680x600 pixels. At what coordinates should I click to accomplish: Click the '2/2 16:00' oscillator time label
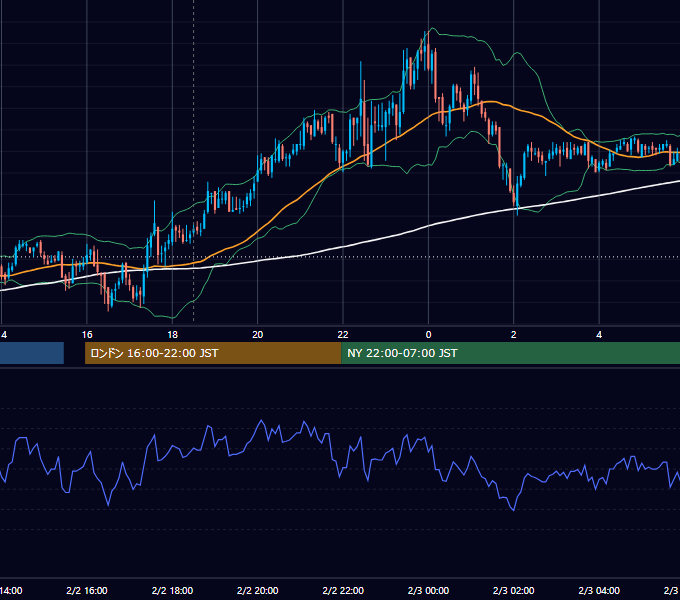point(87,590)
